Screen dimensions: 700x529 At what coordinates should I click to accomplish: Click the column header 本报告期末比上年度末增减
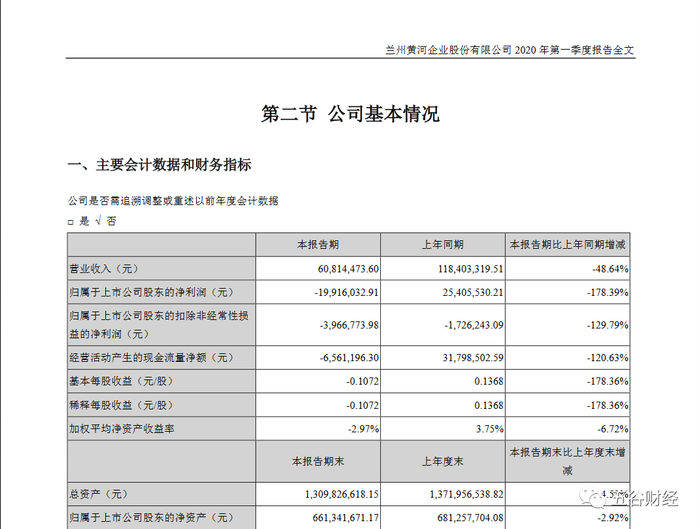click(x=567, y=462)
